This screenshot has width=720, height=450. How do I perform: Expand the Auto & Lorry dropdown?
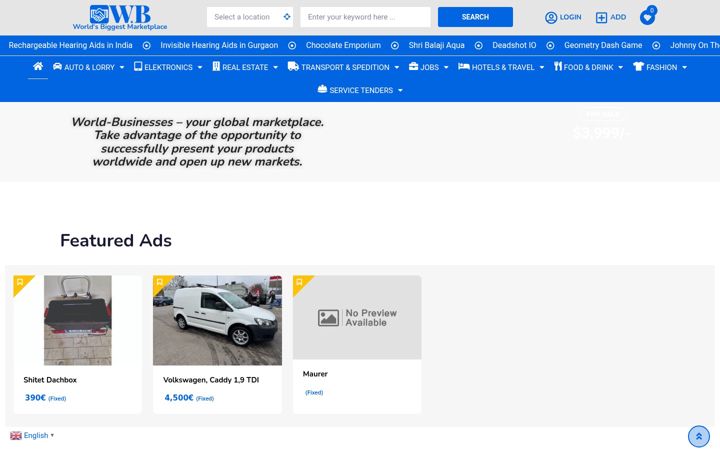tap(89, 67)
